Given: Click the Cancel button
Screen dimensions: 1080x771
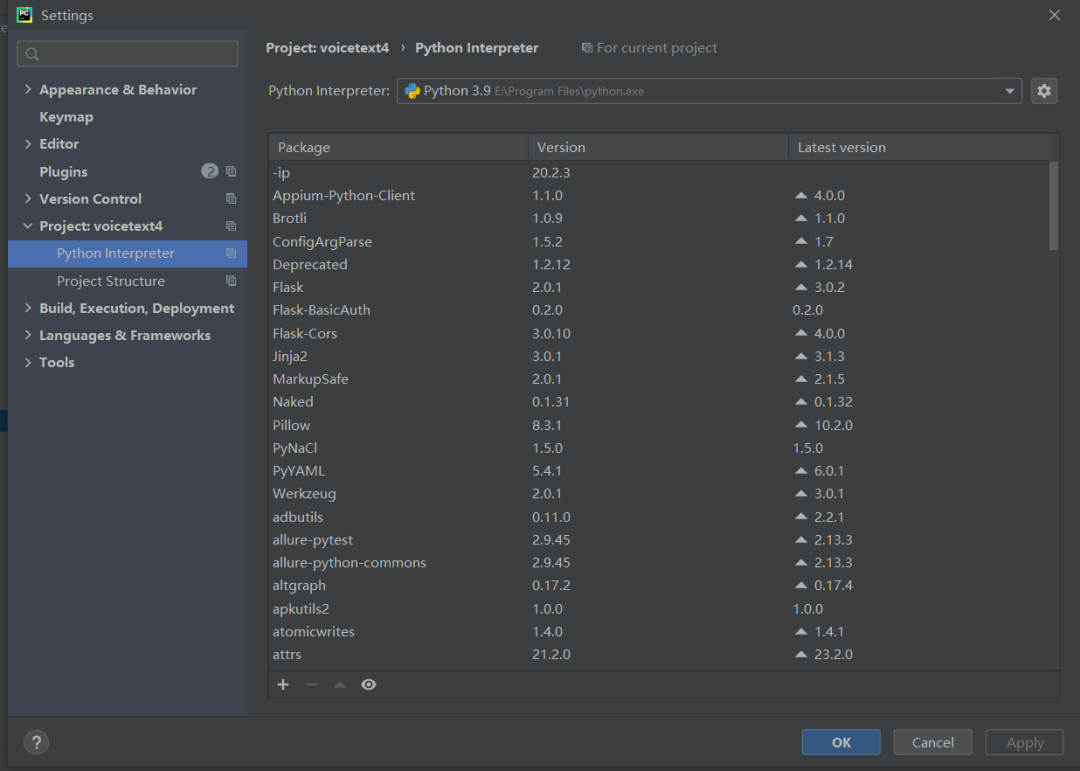Looking at the screenshot, I should (933, 742).
